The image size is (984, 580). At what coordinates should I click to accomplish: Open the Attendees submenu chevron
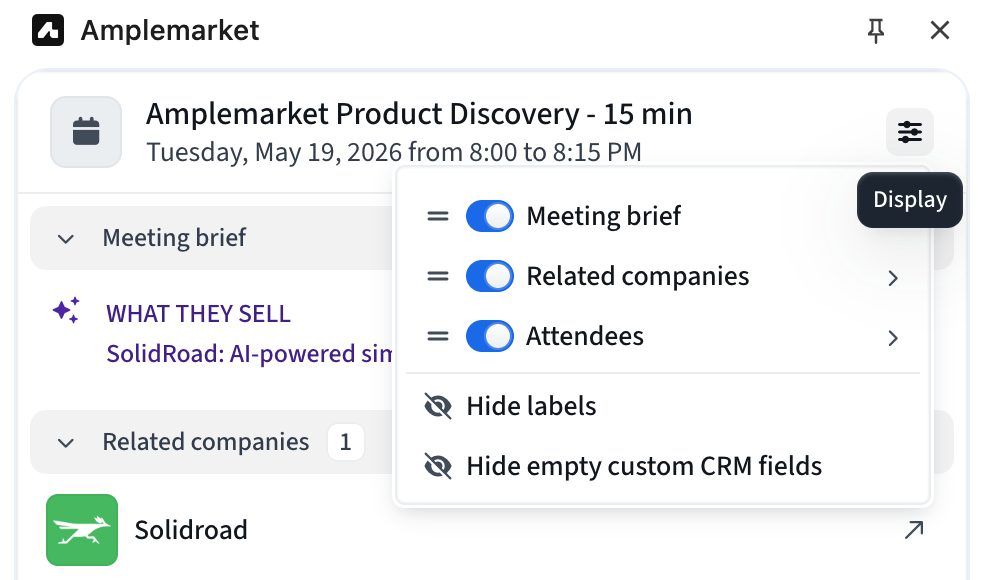coord(893,338)
